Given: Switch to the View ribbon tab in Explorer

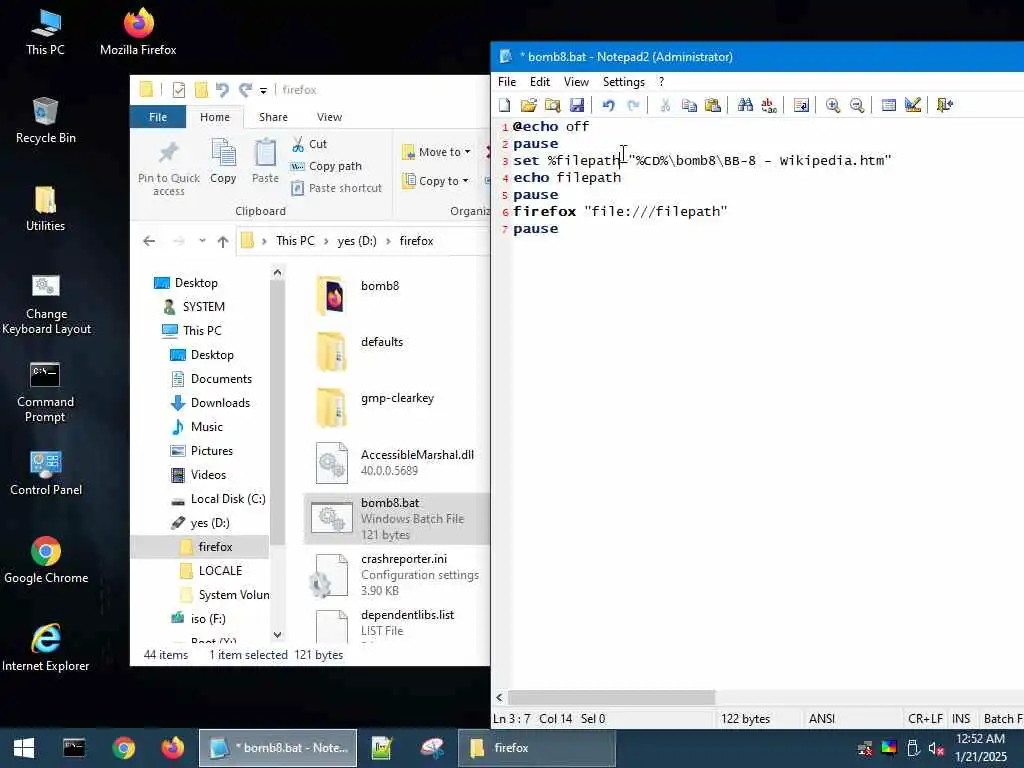Looking at the screenshot, I should [x=329, y=117].
